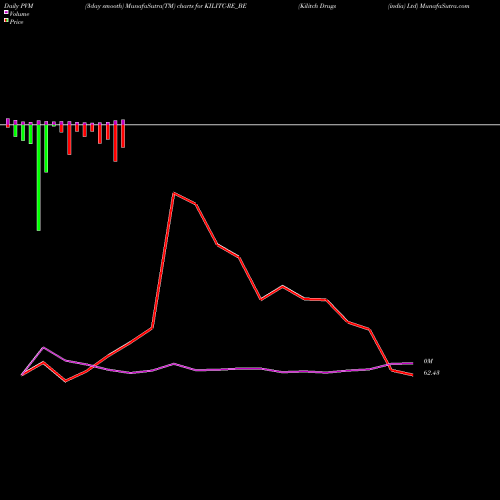Click the Price legend color marker
Screen dimensions: 500x500
[x=6, y=21]
